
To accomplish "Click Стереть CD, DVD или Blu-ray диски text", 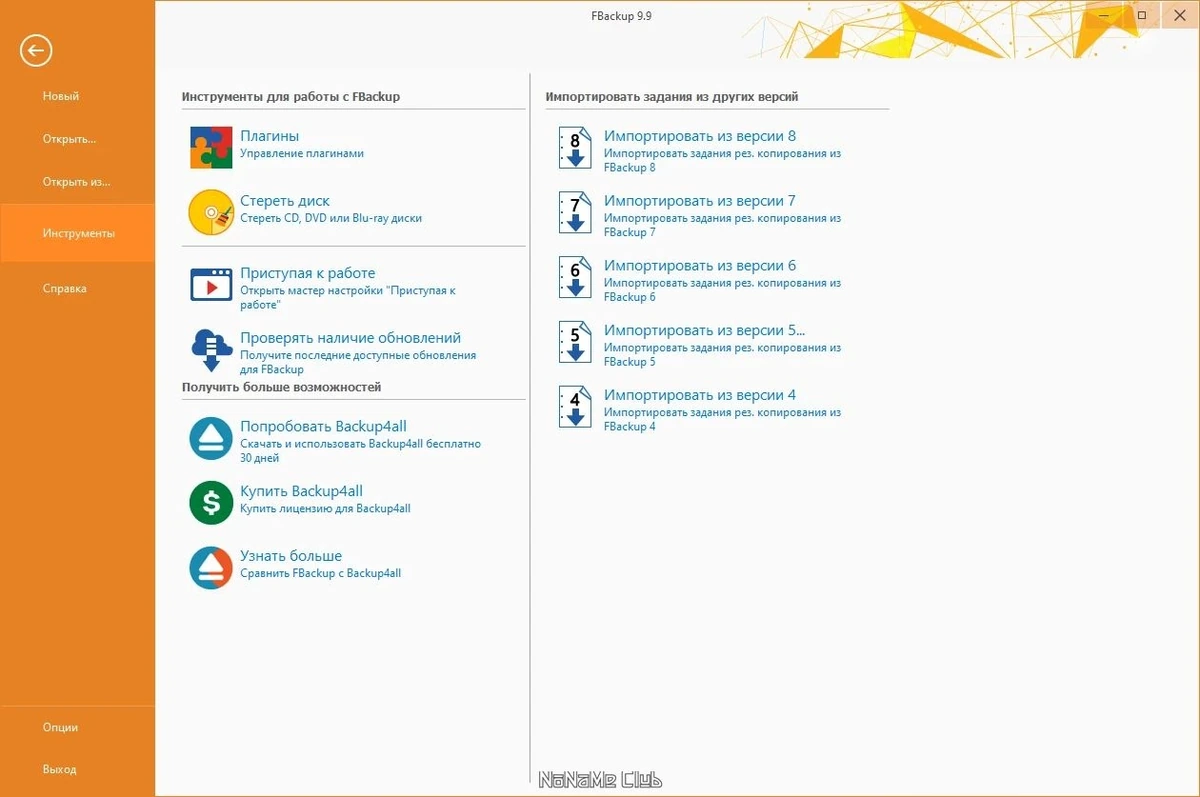I will [x=331, y=218].
